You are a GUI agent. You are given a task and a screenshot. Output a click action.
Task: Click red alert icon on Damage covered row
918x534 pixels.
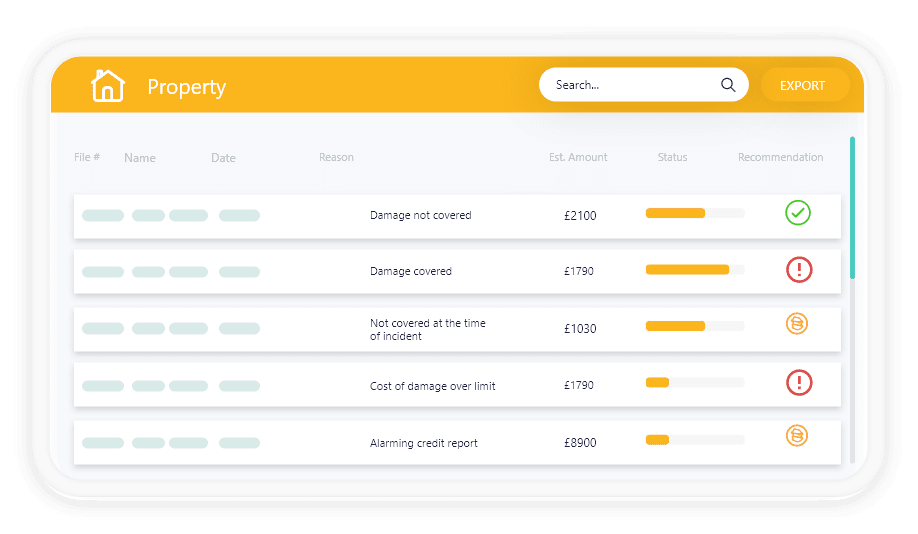click(799, 270)
